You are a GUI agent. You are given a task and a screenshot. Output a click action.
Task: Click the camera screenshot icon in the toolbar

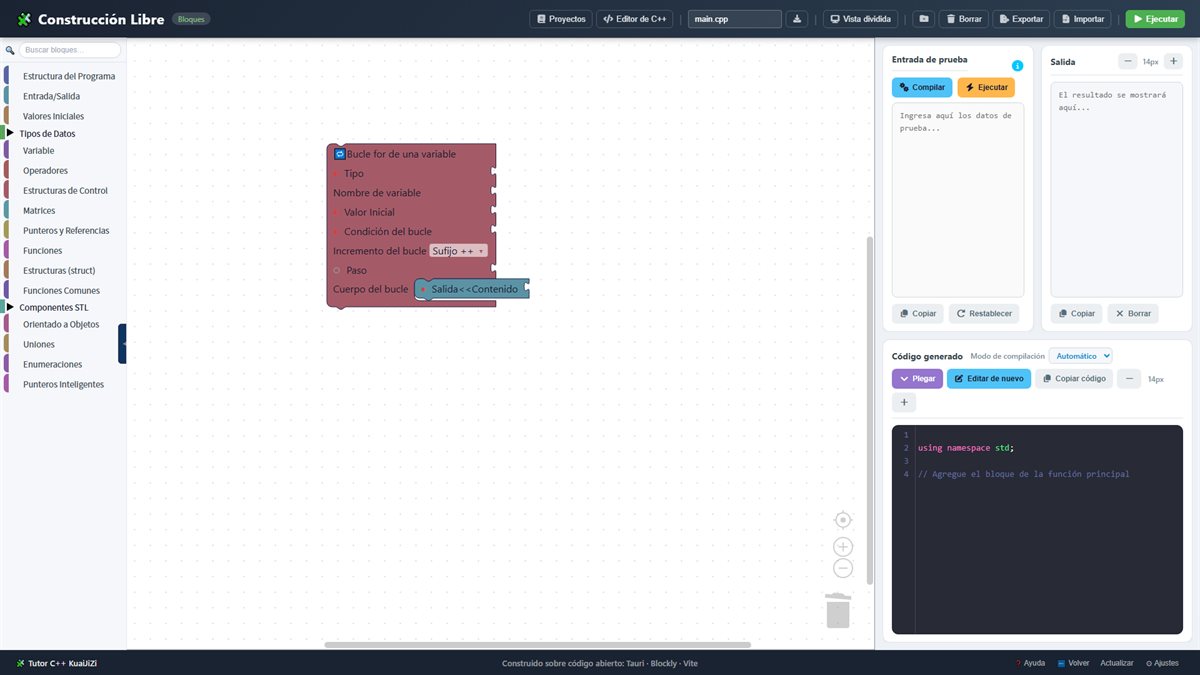[923, 19]
